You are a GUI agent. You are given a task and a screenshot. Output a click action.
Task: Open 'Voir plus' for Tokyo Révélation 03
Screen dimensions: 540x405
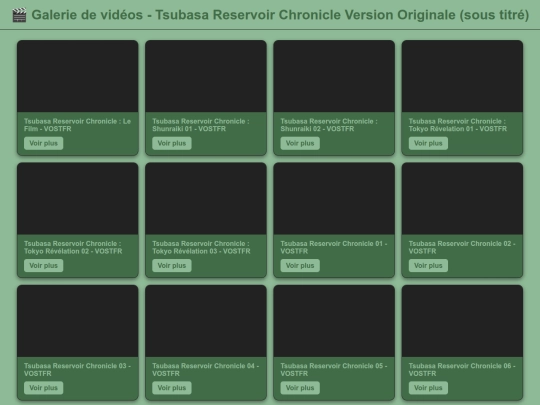pos(172,266)
